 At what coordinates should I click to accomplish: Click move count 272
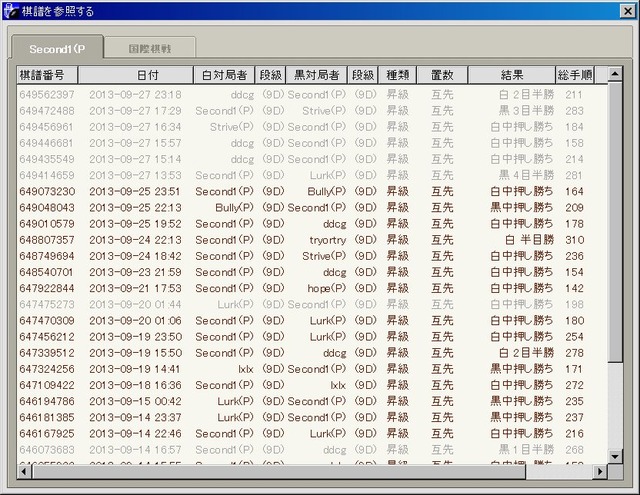pyautogui.click(x=575, y=385)
